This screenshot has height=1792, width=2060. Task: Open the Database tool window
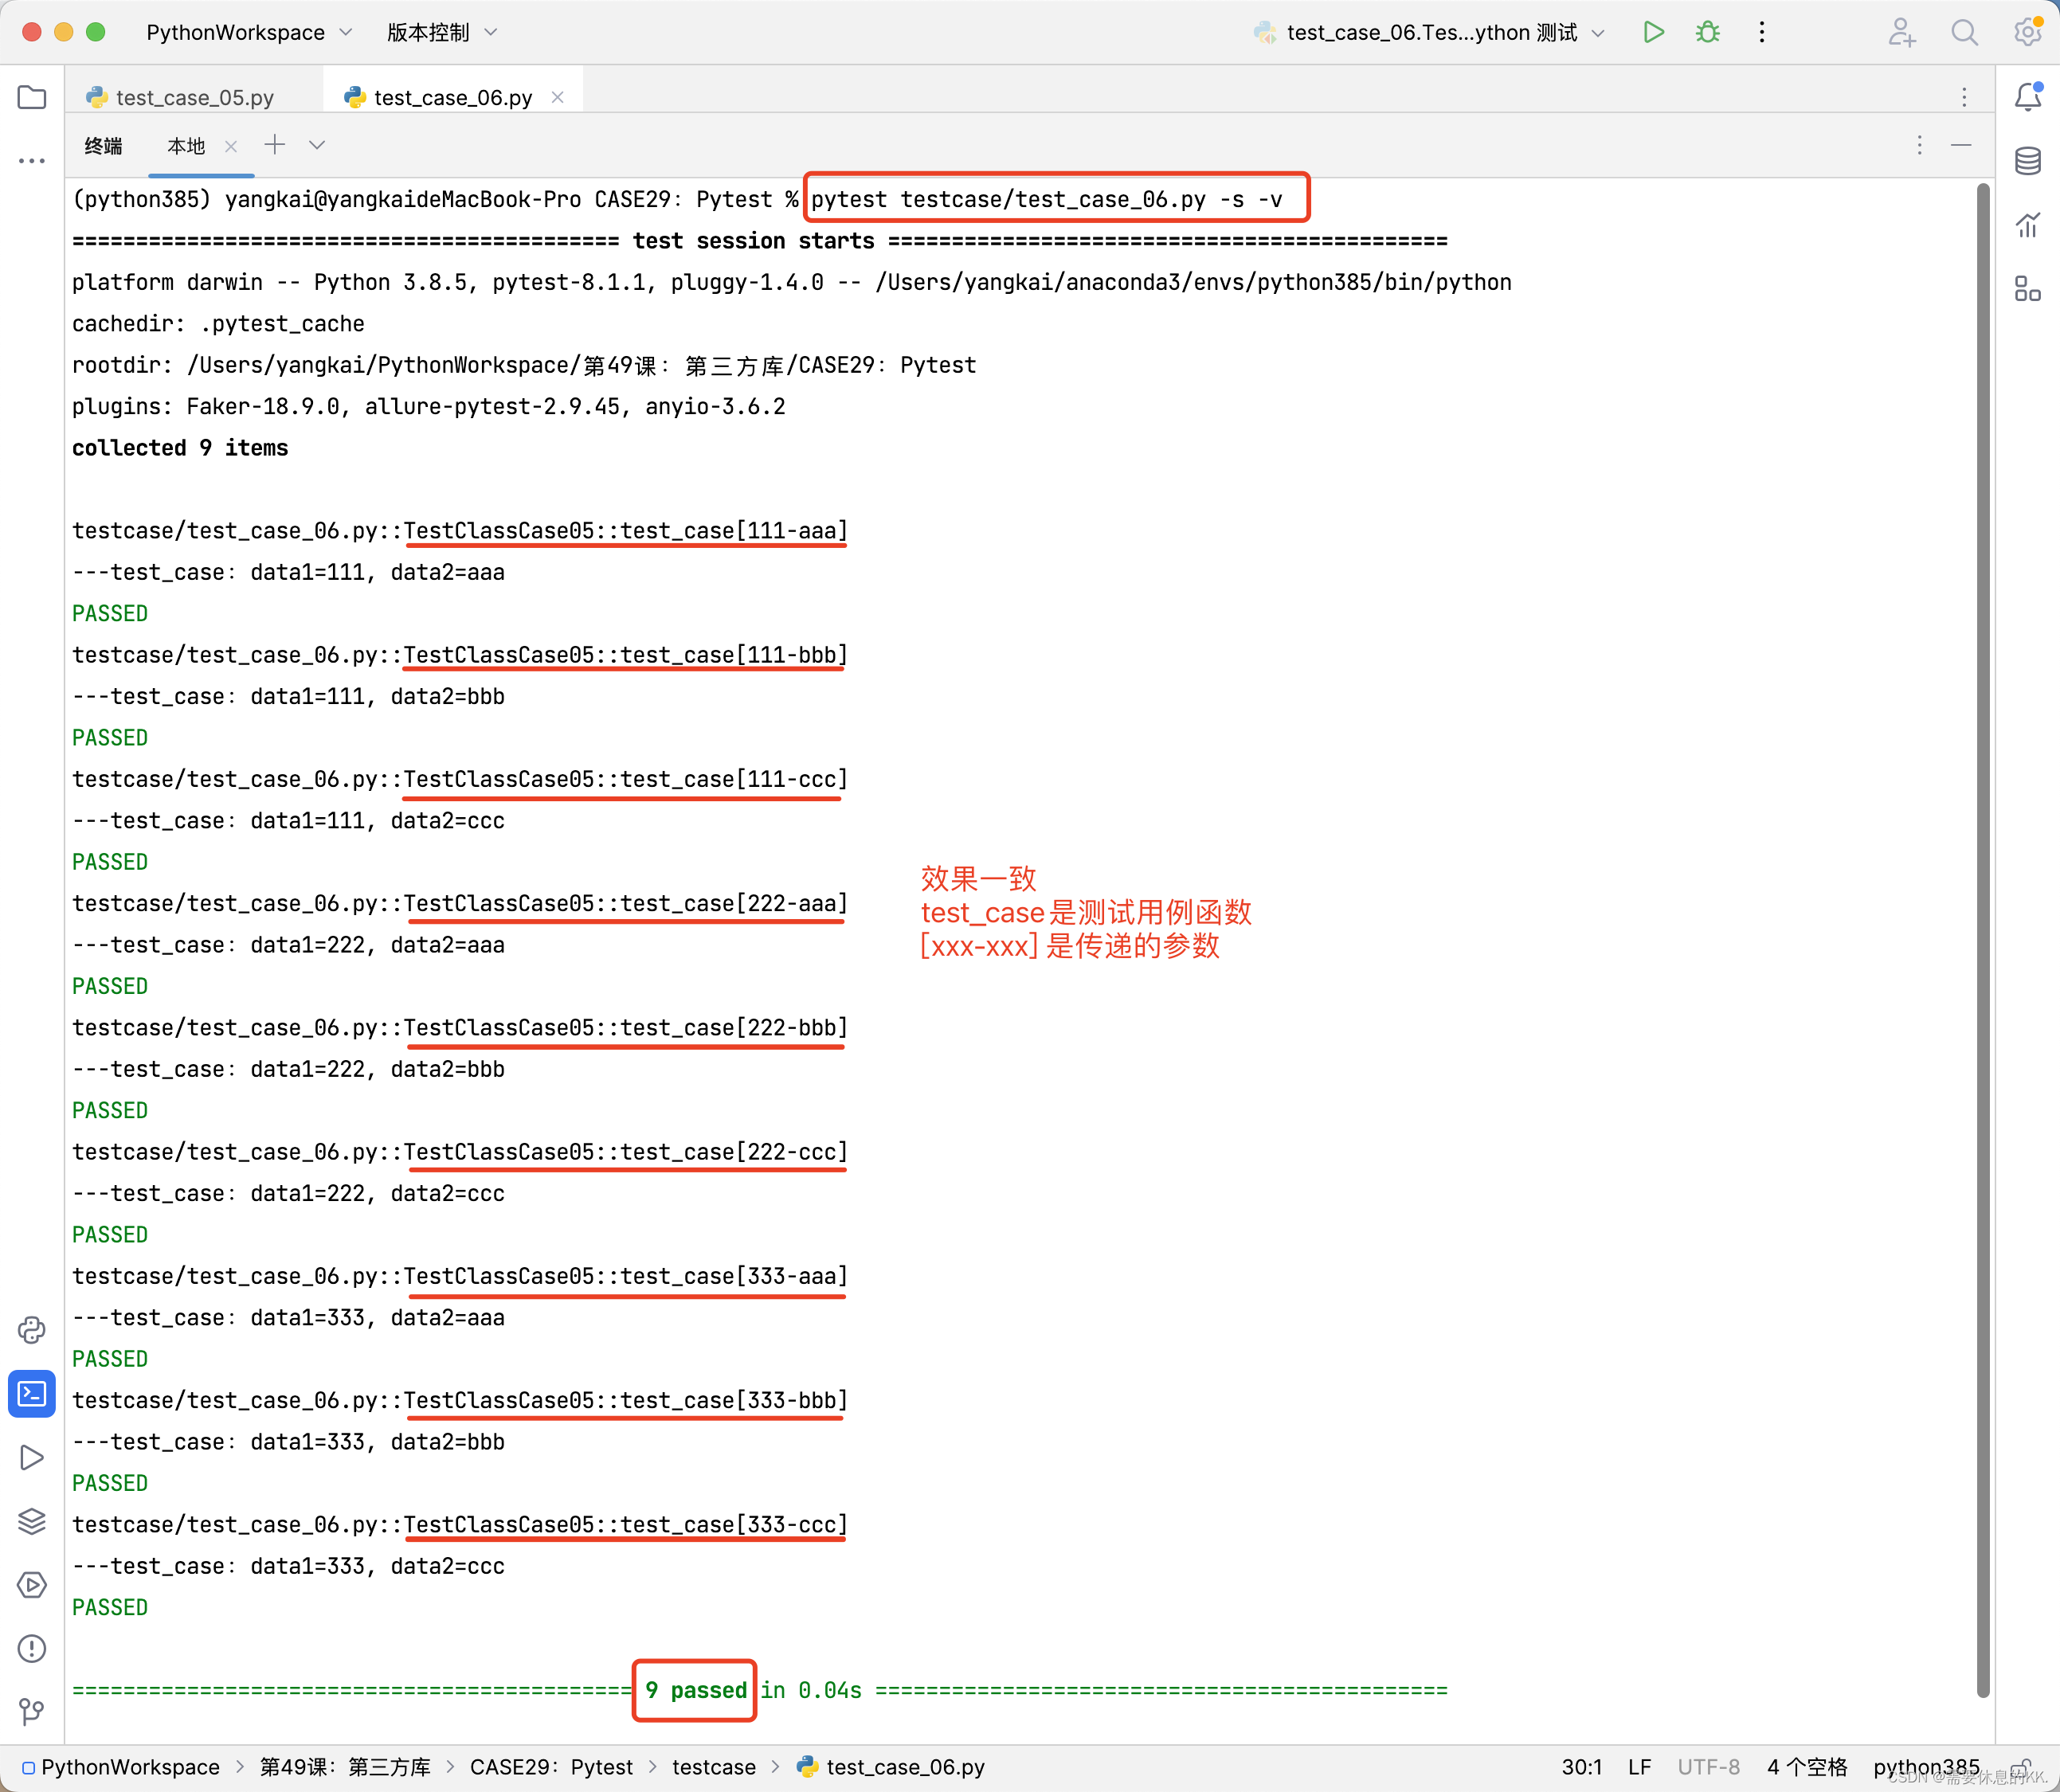[2028, 160]
